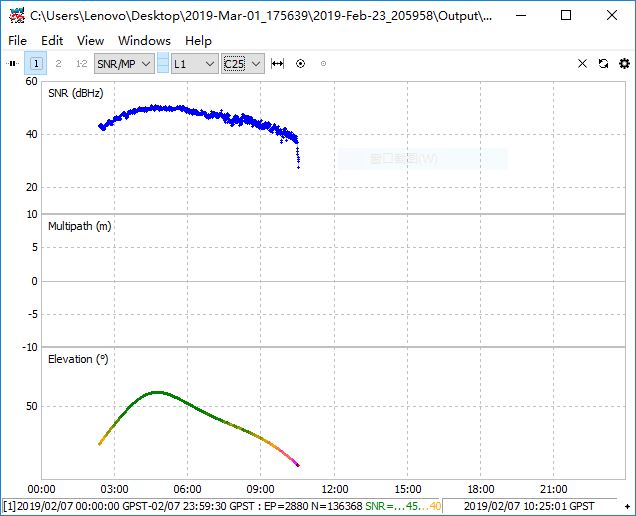Click the SNR (dBHz) plot label
The image size is (636, 516).
(x=76, y=93)
